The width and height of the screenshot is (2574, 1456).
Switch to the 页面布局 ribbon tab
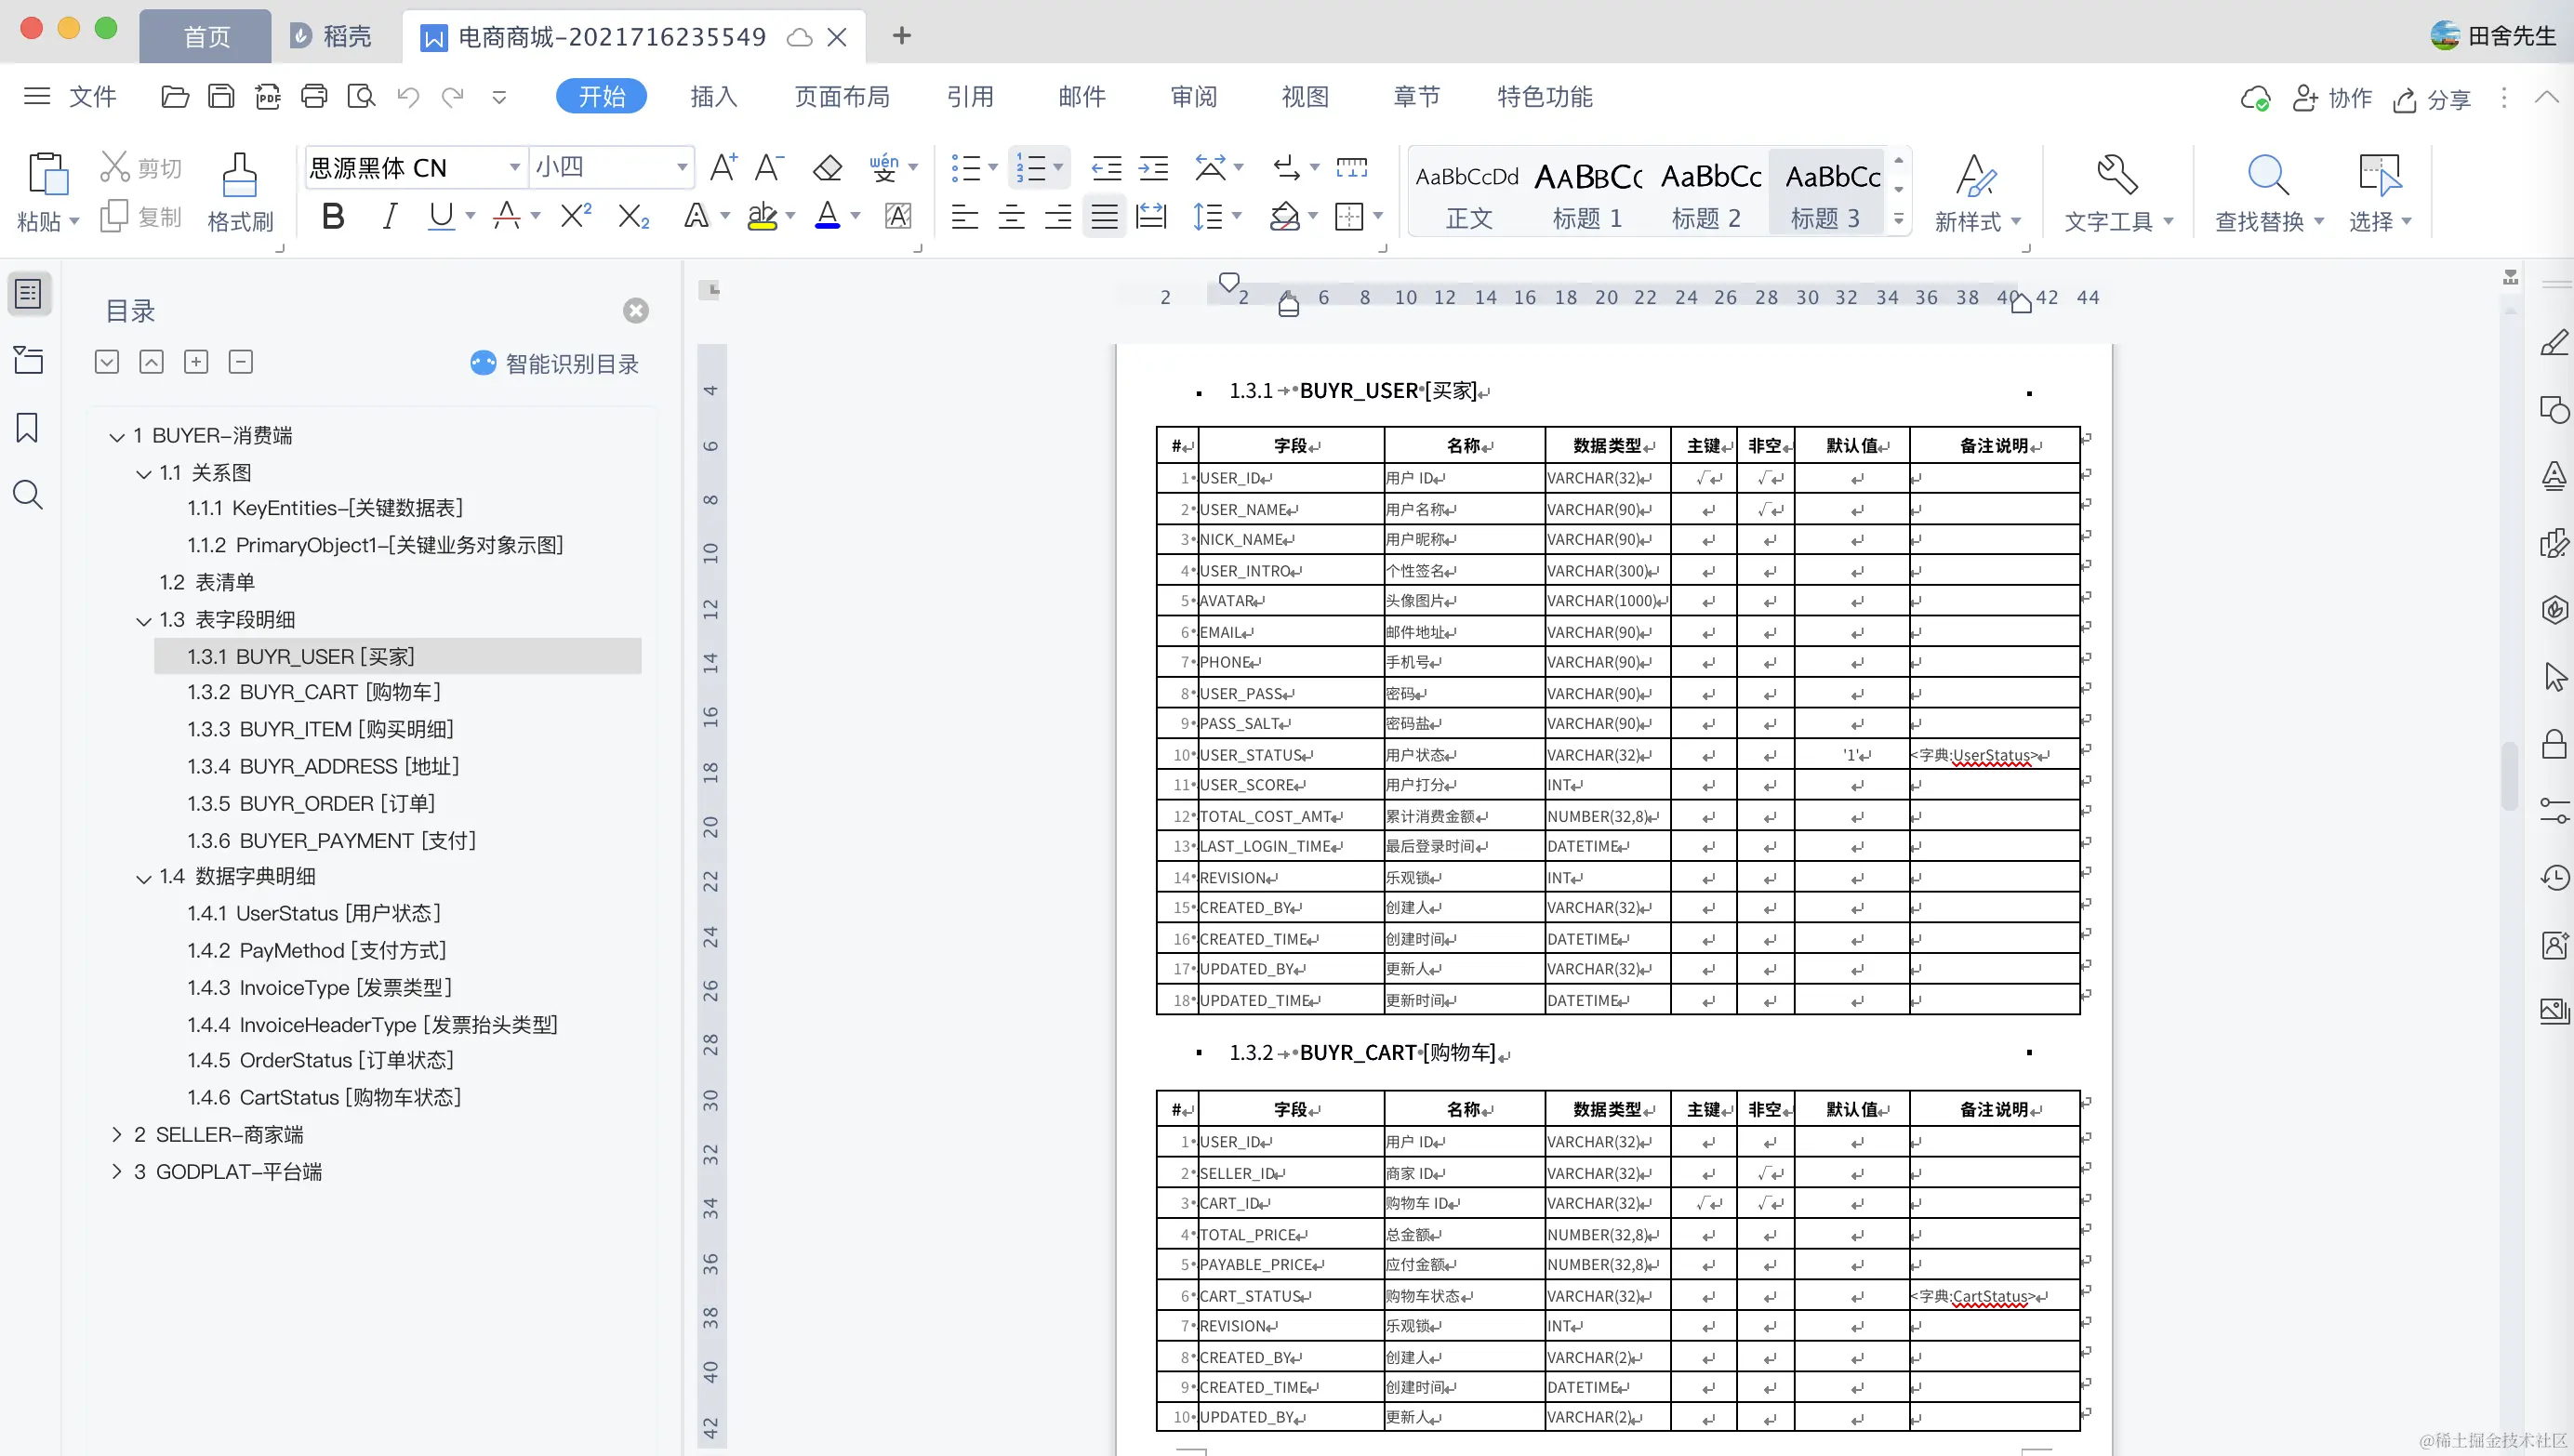(x=841, y=97)
